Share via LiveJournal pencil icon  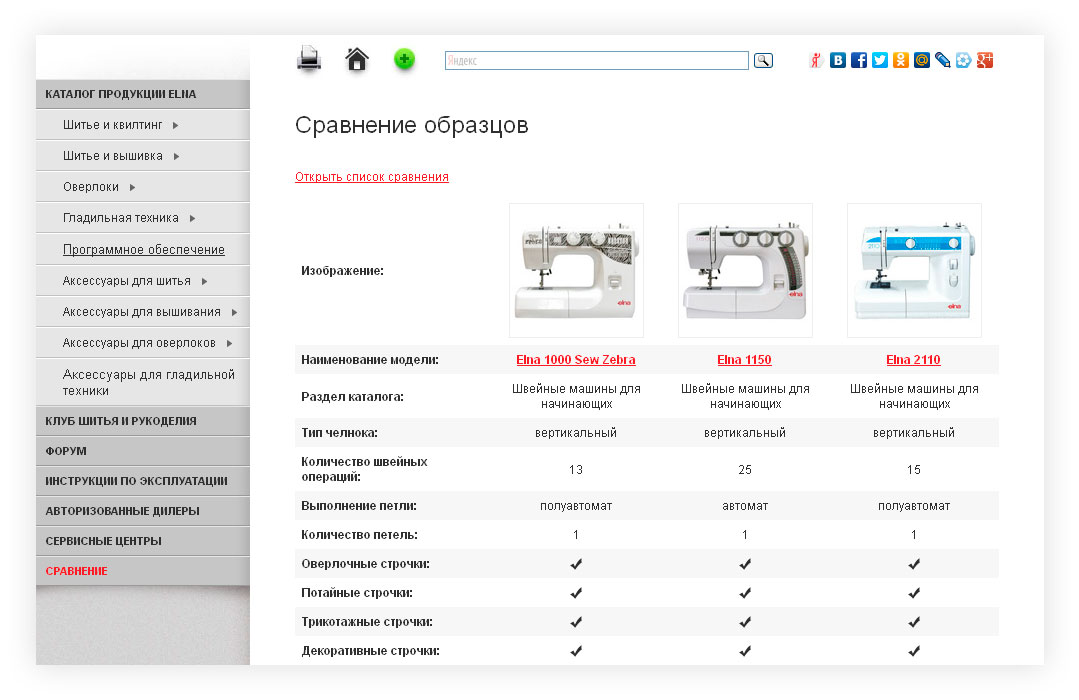943,60
